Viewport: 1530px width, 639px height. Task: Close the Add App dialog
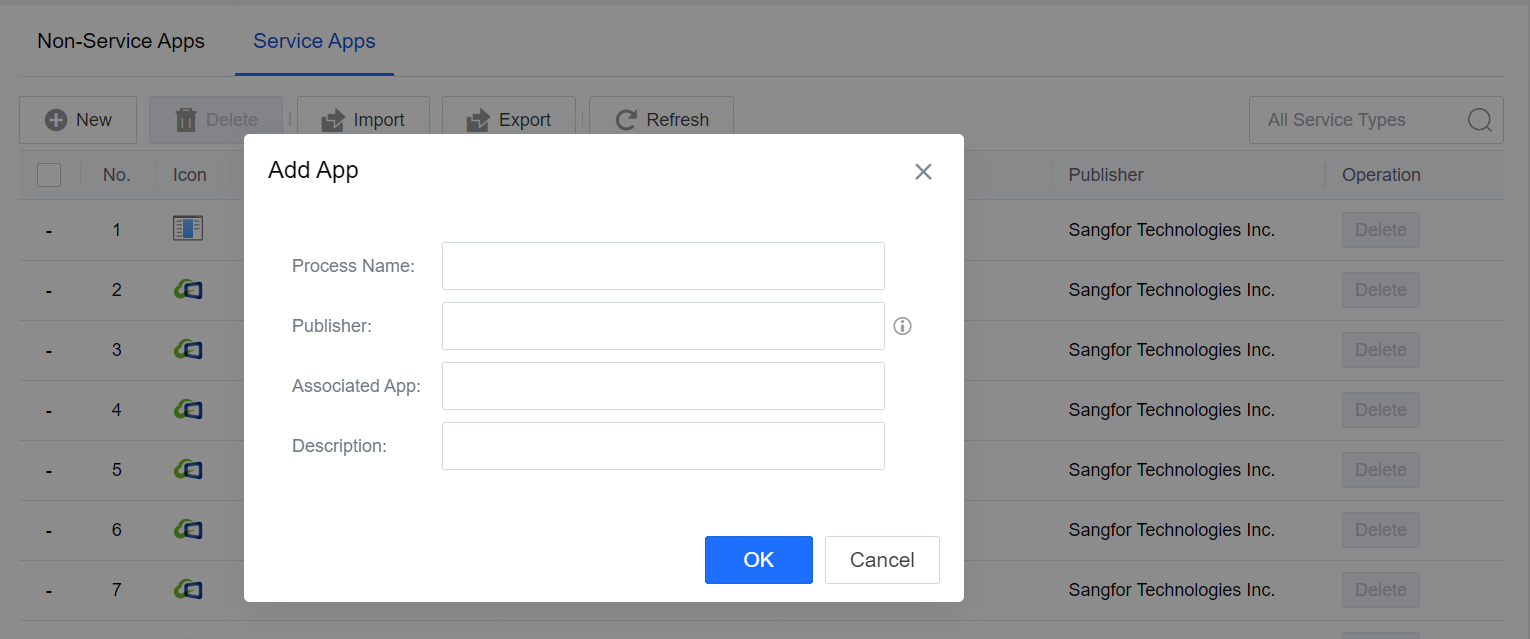coord(923,172)
